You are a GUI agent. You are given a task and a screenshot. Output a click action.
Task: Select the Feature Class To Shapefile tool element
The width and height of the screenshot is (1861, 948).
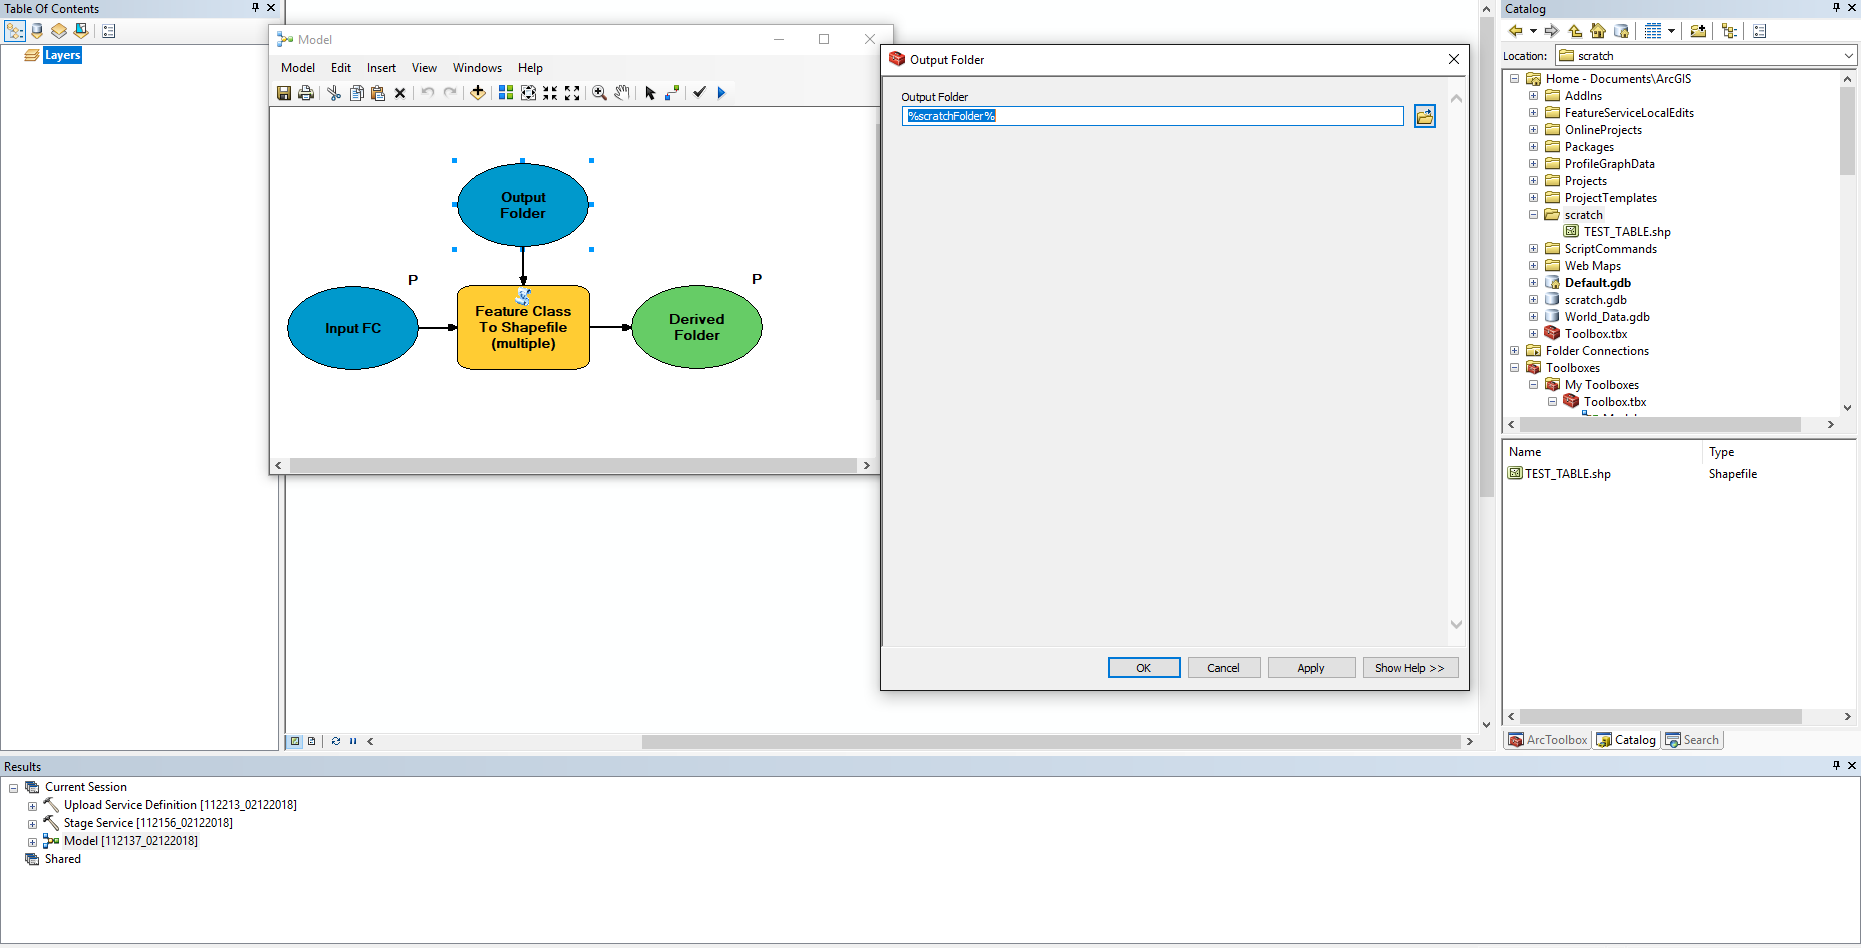523,328
